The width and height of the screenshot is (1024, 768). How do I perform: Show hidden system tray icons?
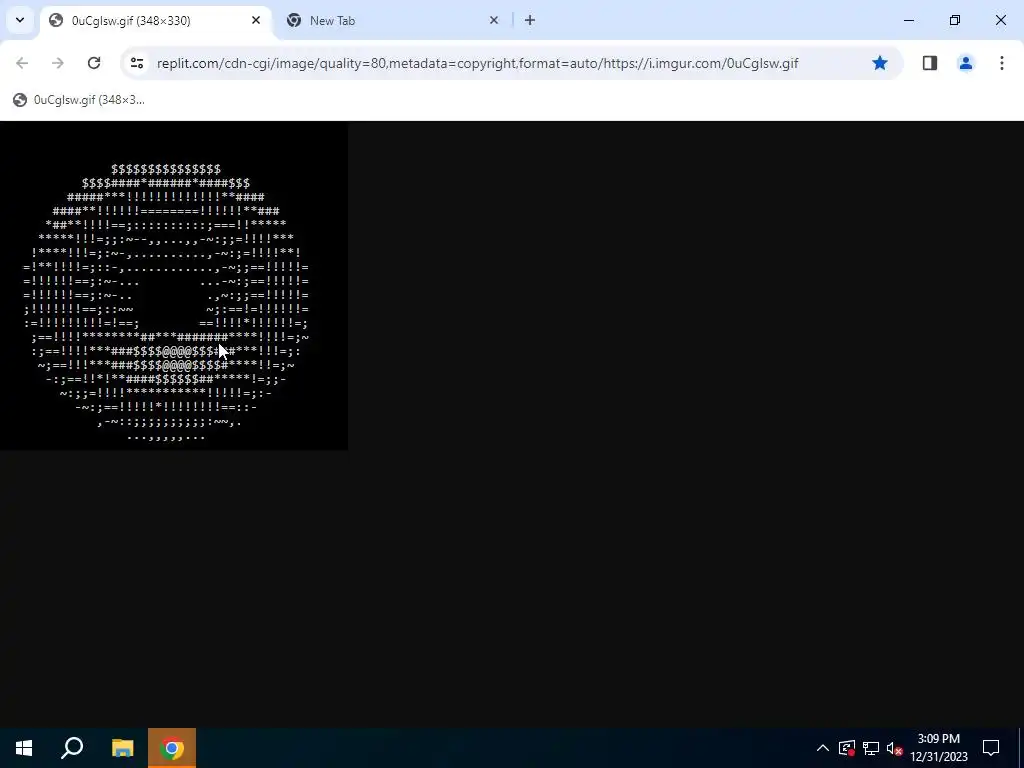[823, 748]
